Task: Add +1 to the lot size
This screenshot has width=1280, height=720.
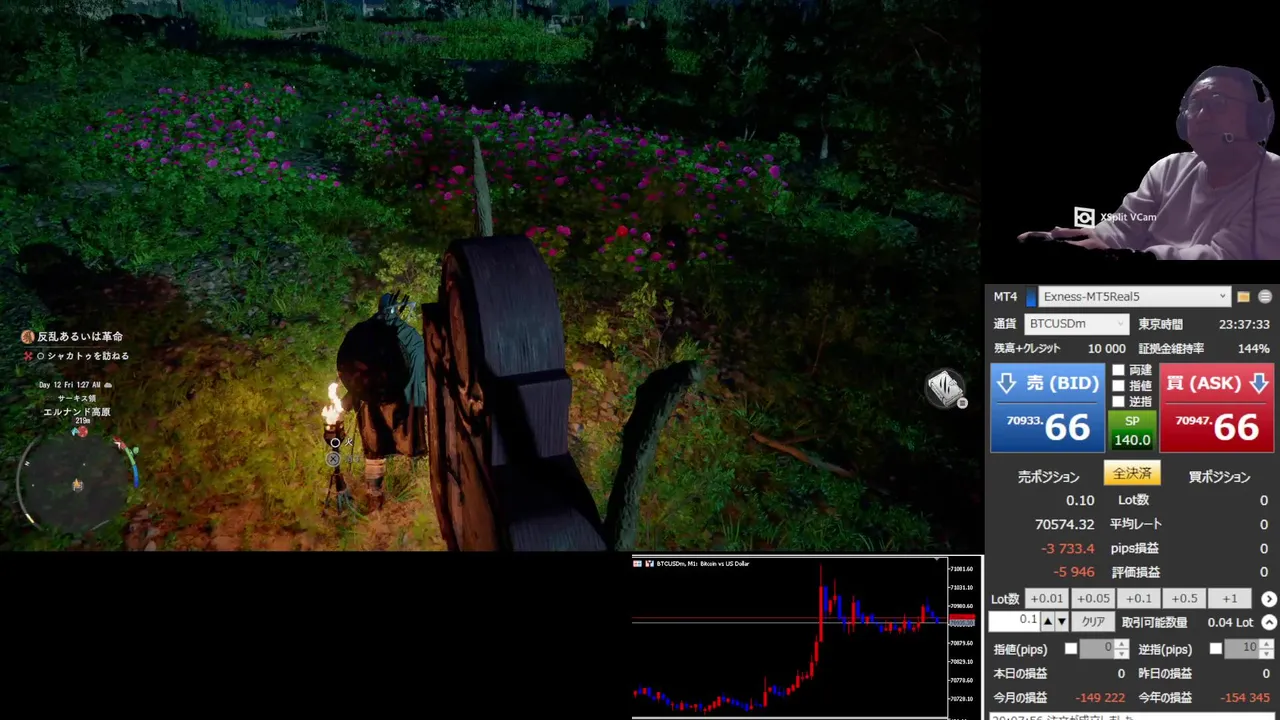Action: click(1229, 599)
